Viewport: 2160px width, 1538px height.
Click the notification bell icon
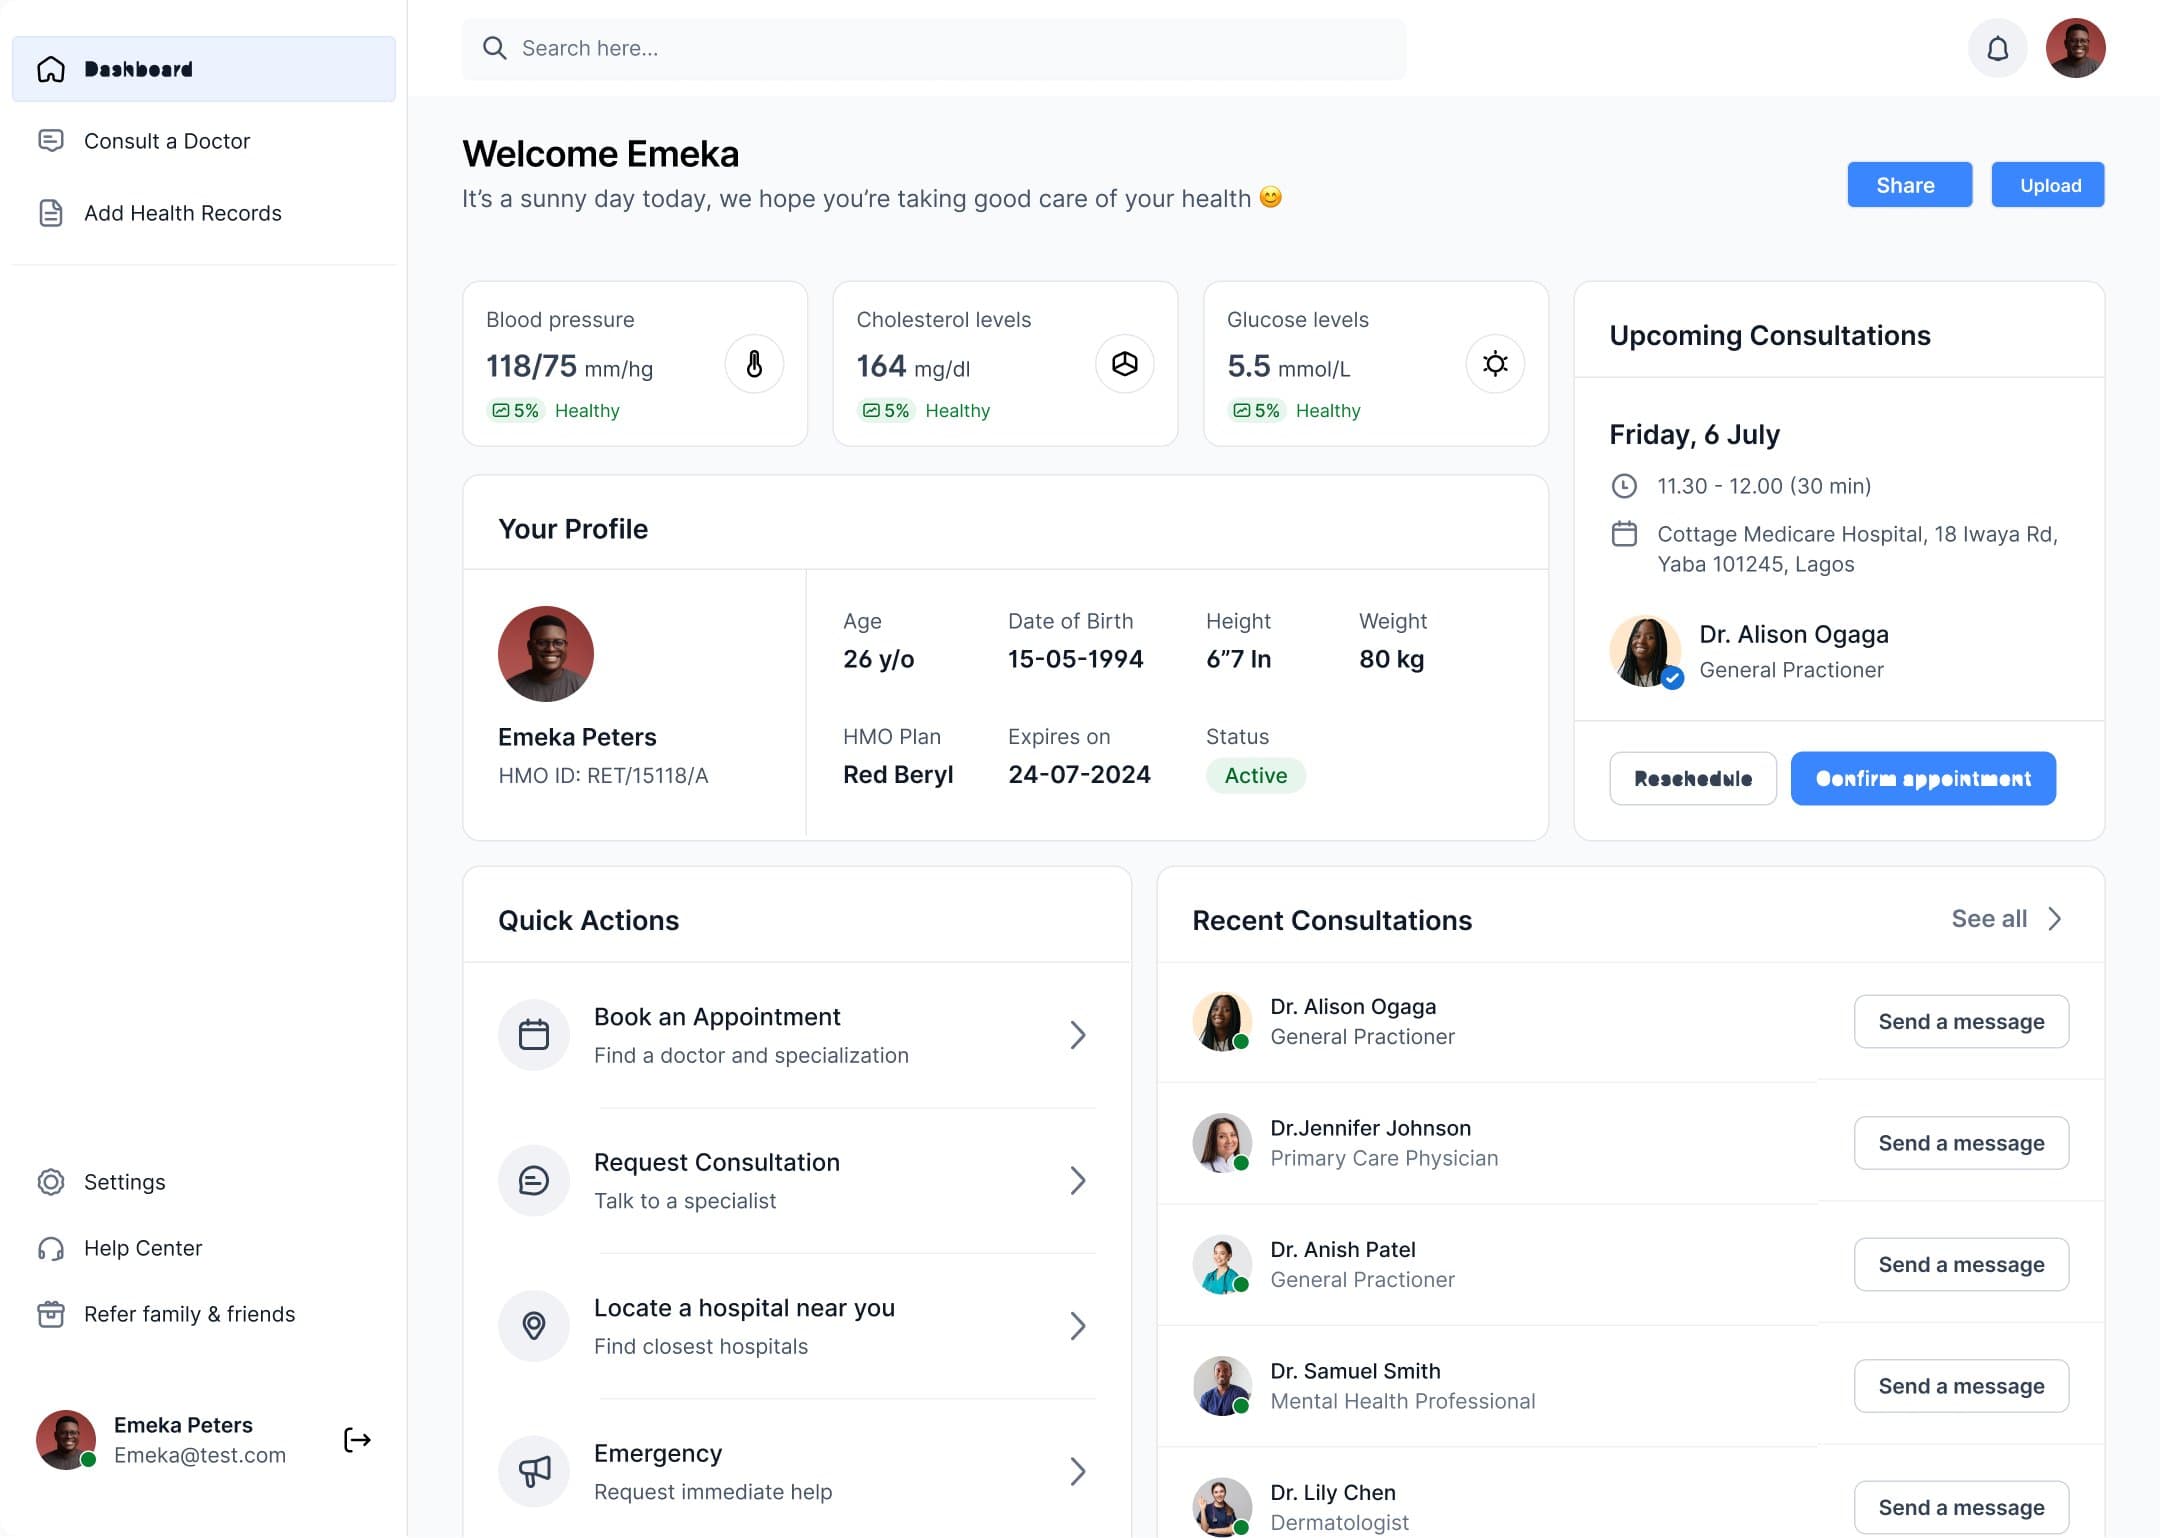click(1997, 48)
